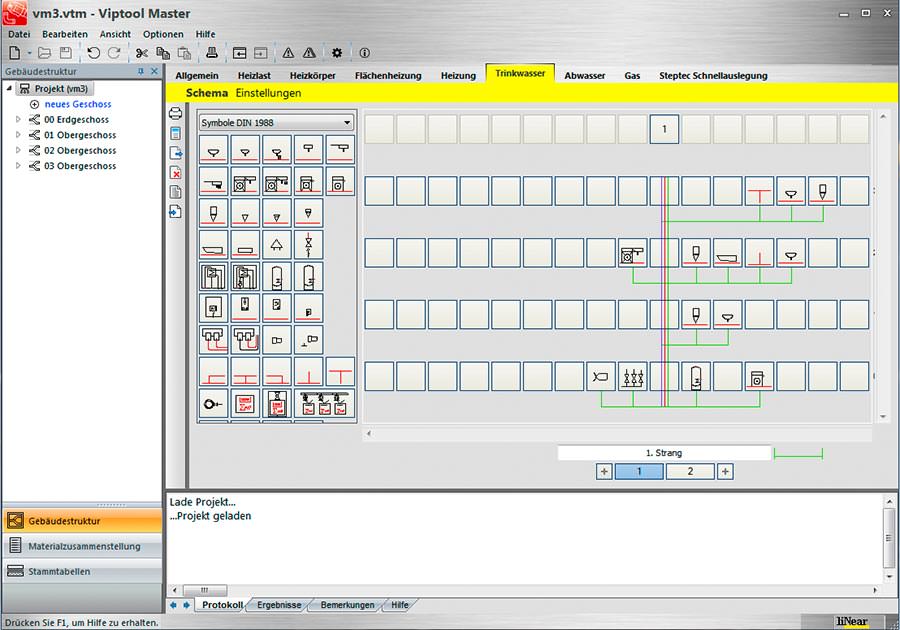Expand the 00 Erdgeschoss tree node
Screen dimensions: 900x630
pyautogui.click(x=18, y=119)
